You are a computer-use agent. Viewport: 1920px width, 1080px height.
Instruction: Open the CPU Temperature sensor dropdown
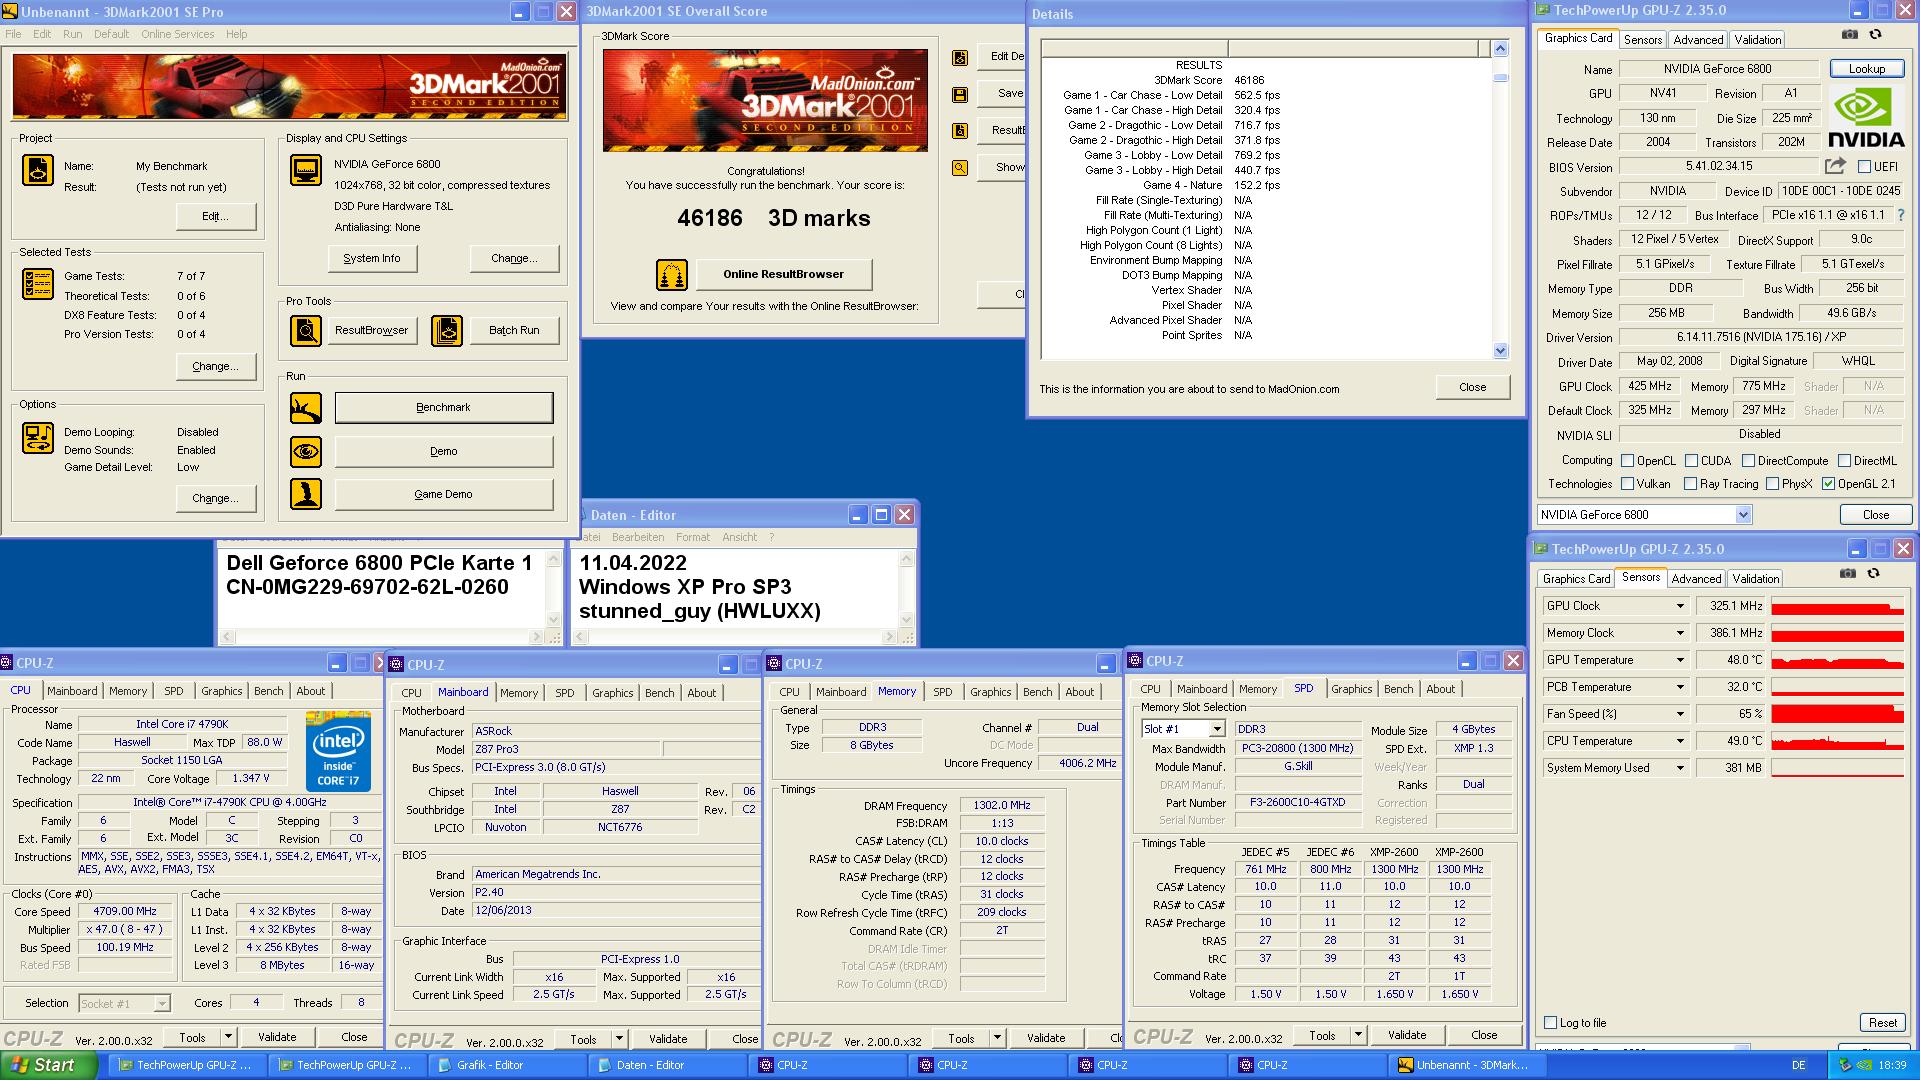[1680, 741]
